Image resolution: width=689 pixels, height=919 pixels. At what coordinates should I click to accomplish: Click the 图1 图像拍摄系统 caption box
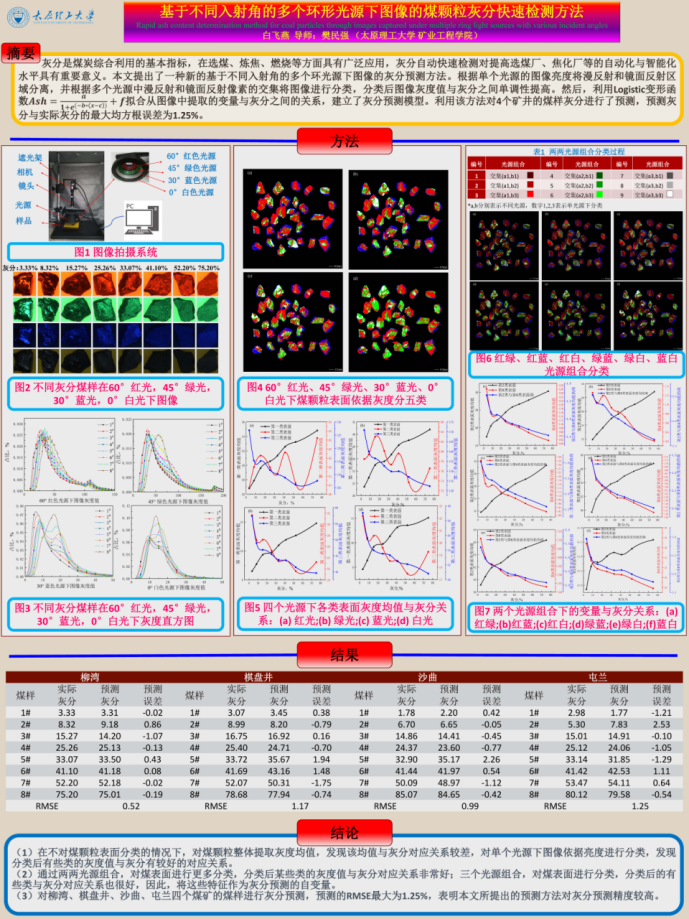pos(115,252)
